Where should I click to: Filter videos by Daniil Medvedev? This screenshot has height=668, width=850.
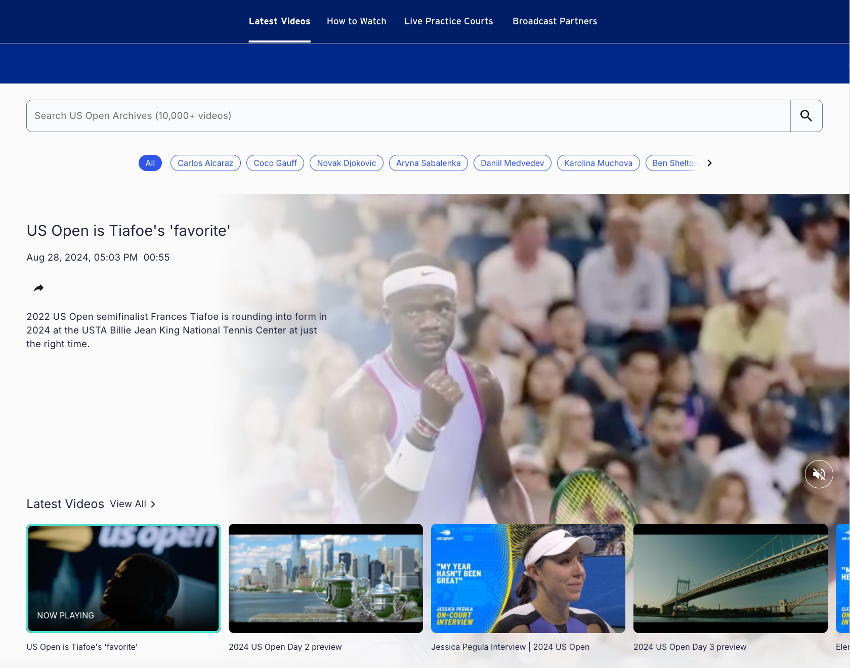point(512,163)
